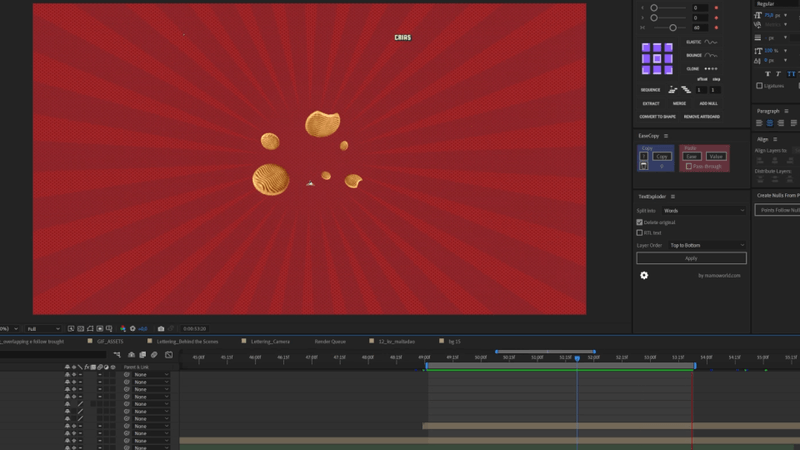The image size is (800, 450).
Task: Select the center anchor point square
Action: 657,59
